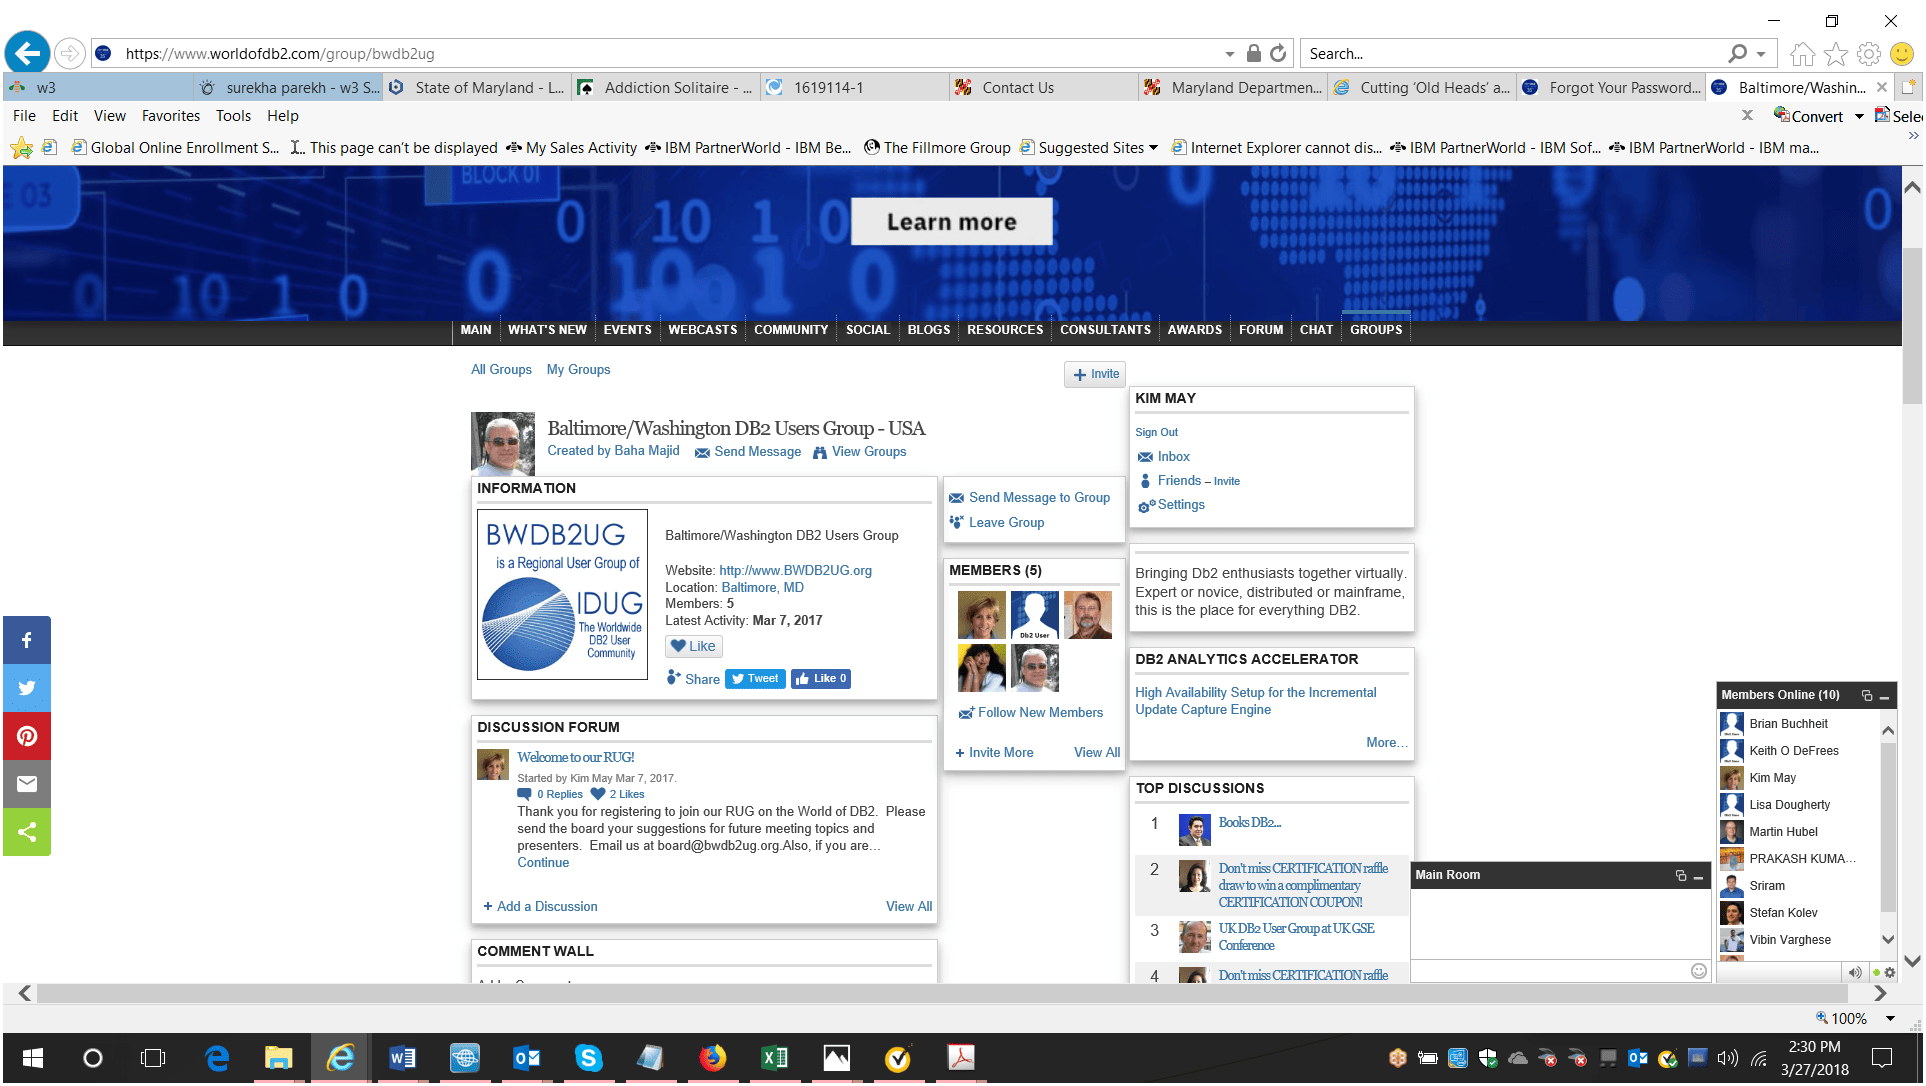Expand the Convert toolbar dropdown arrow
Image resolution: width=1926 pixels, height=1086 pixels.
1859,117
